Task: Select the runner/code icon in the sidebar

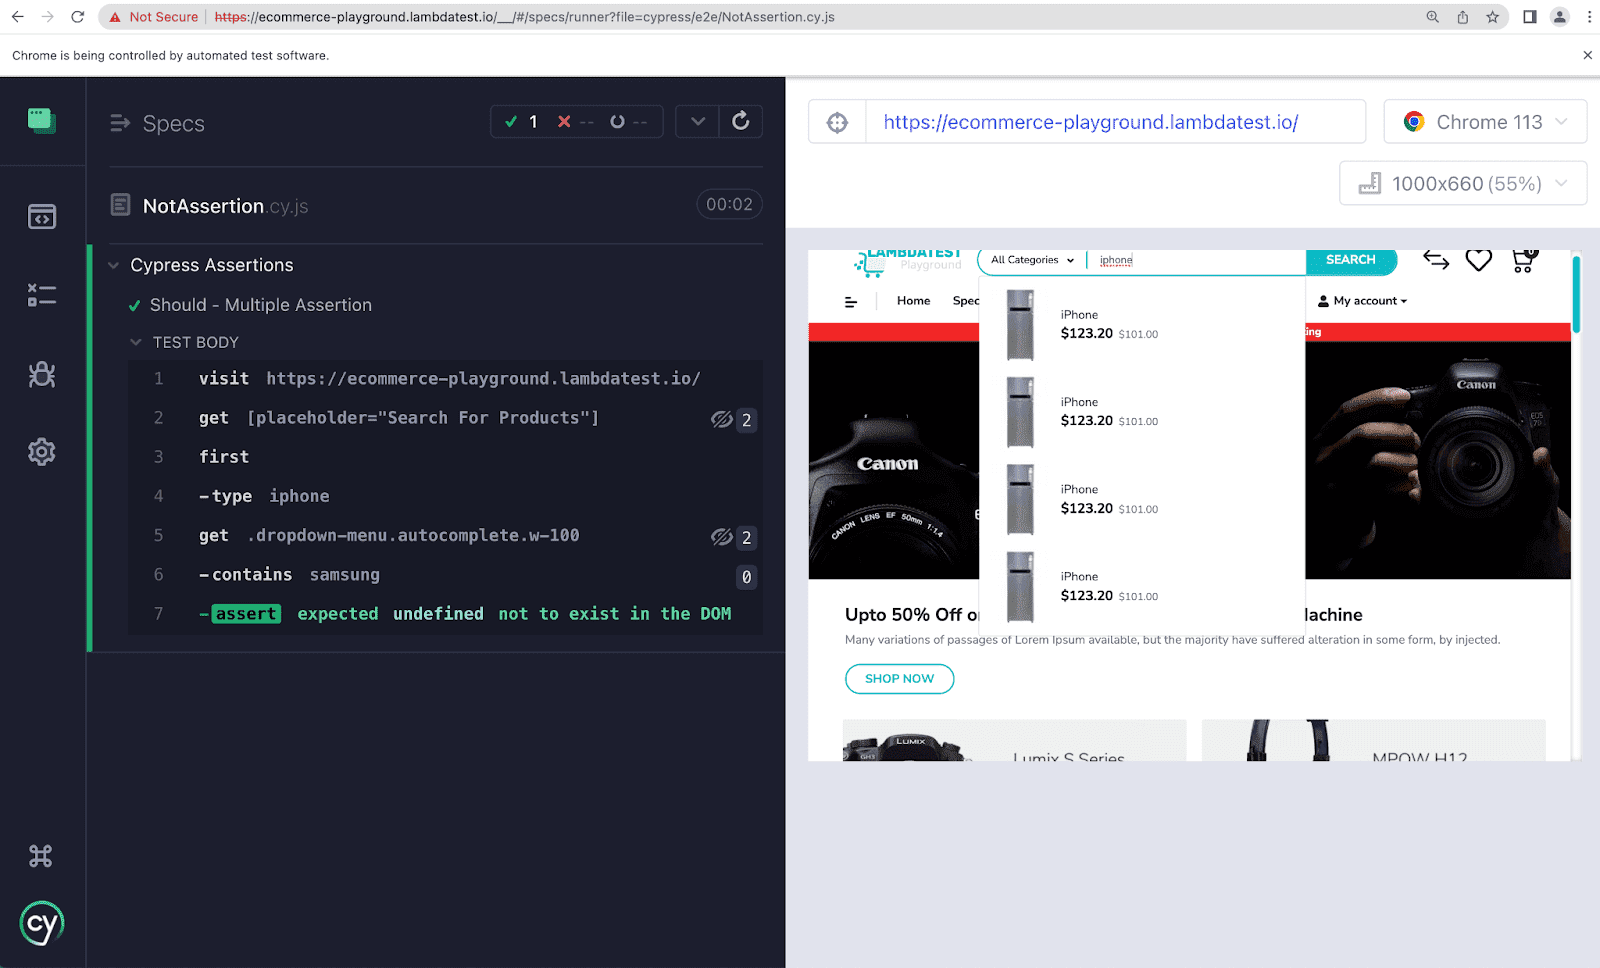Action: click(x=42, y=216)
